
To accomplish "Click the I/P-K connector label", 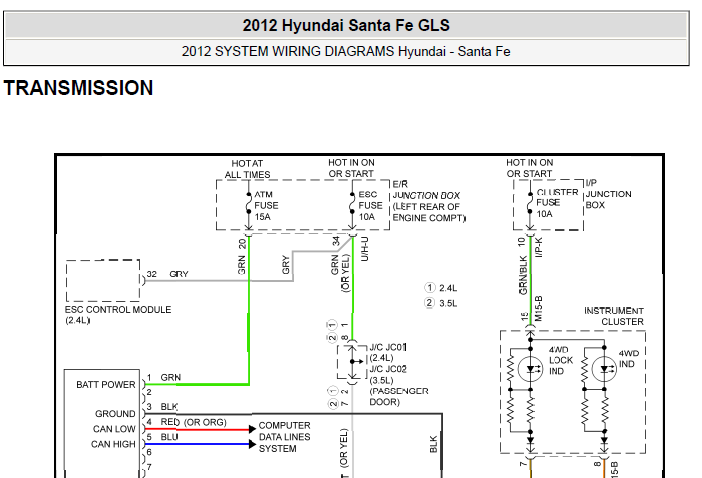I will tap(539, 248).
